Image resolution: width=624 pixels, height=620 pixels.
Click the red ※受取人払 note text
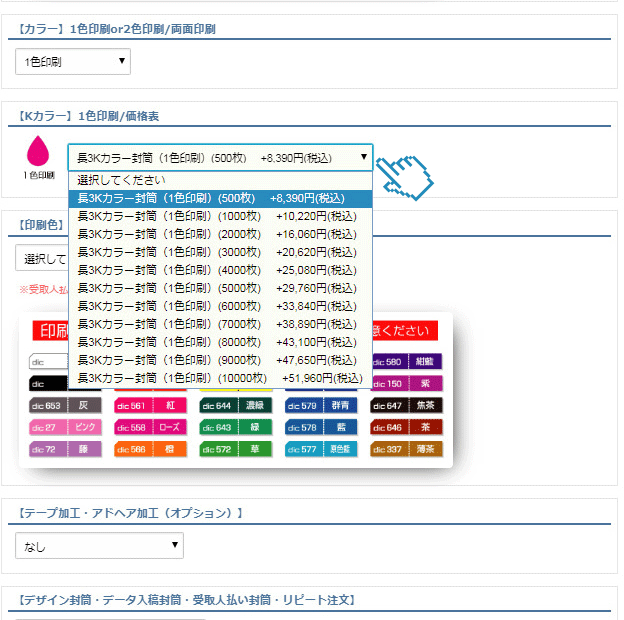click(44, 290)
